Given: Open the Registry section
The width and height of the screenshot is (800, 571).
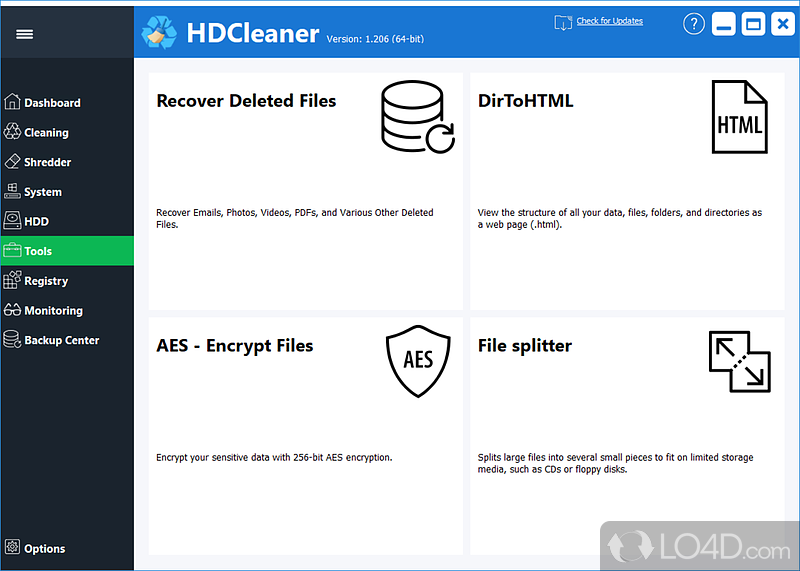Looking at the screenshot, I should [x=67, y=280].
